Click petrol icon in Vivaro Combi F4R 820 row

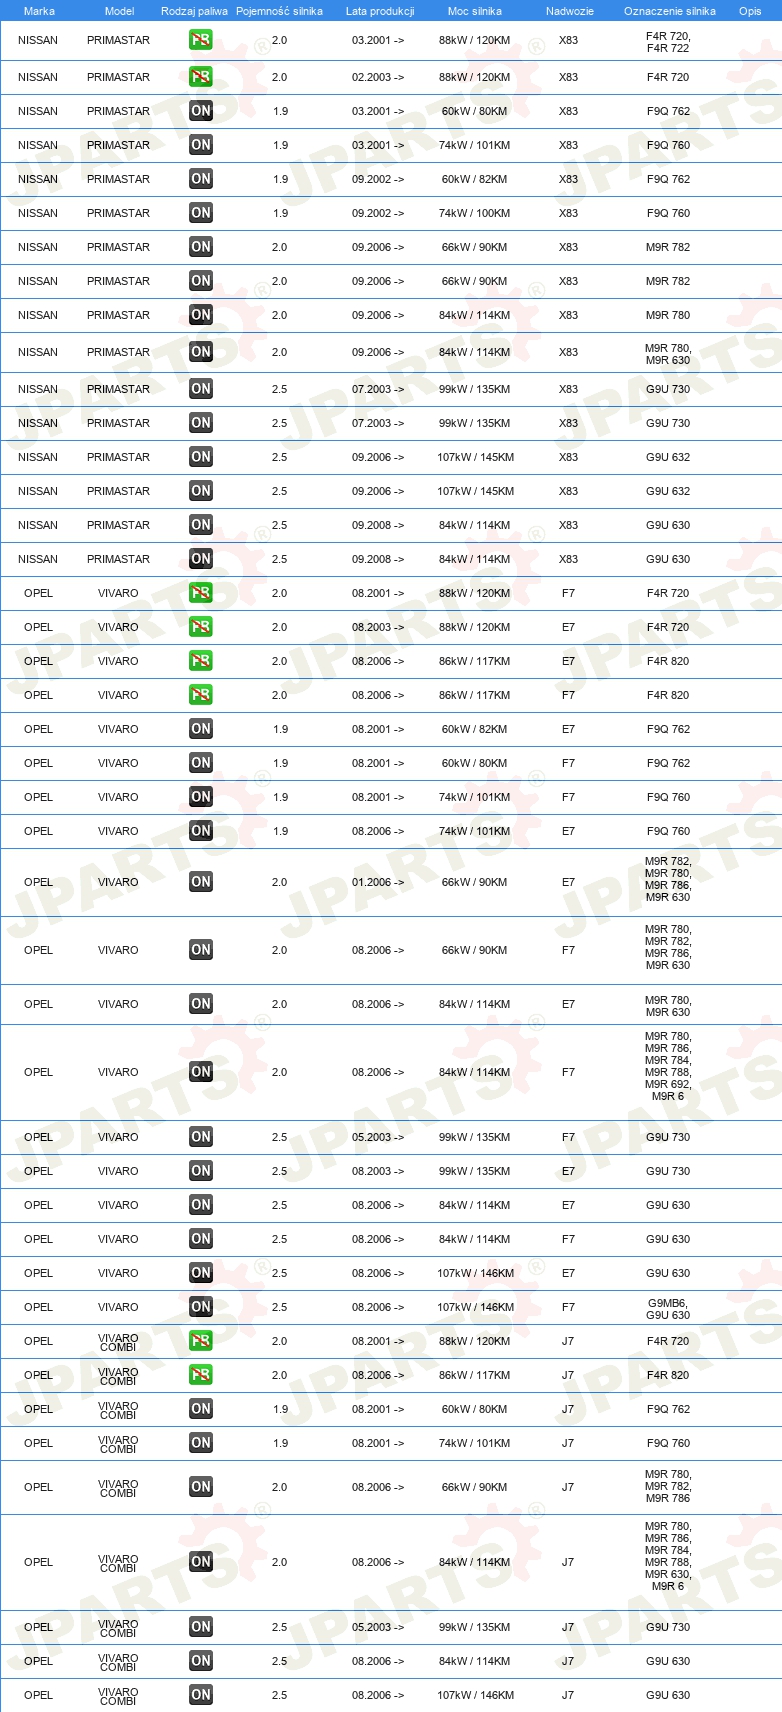pos(201,1375)
